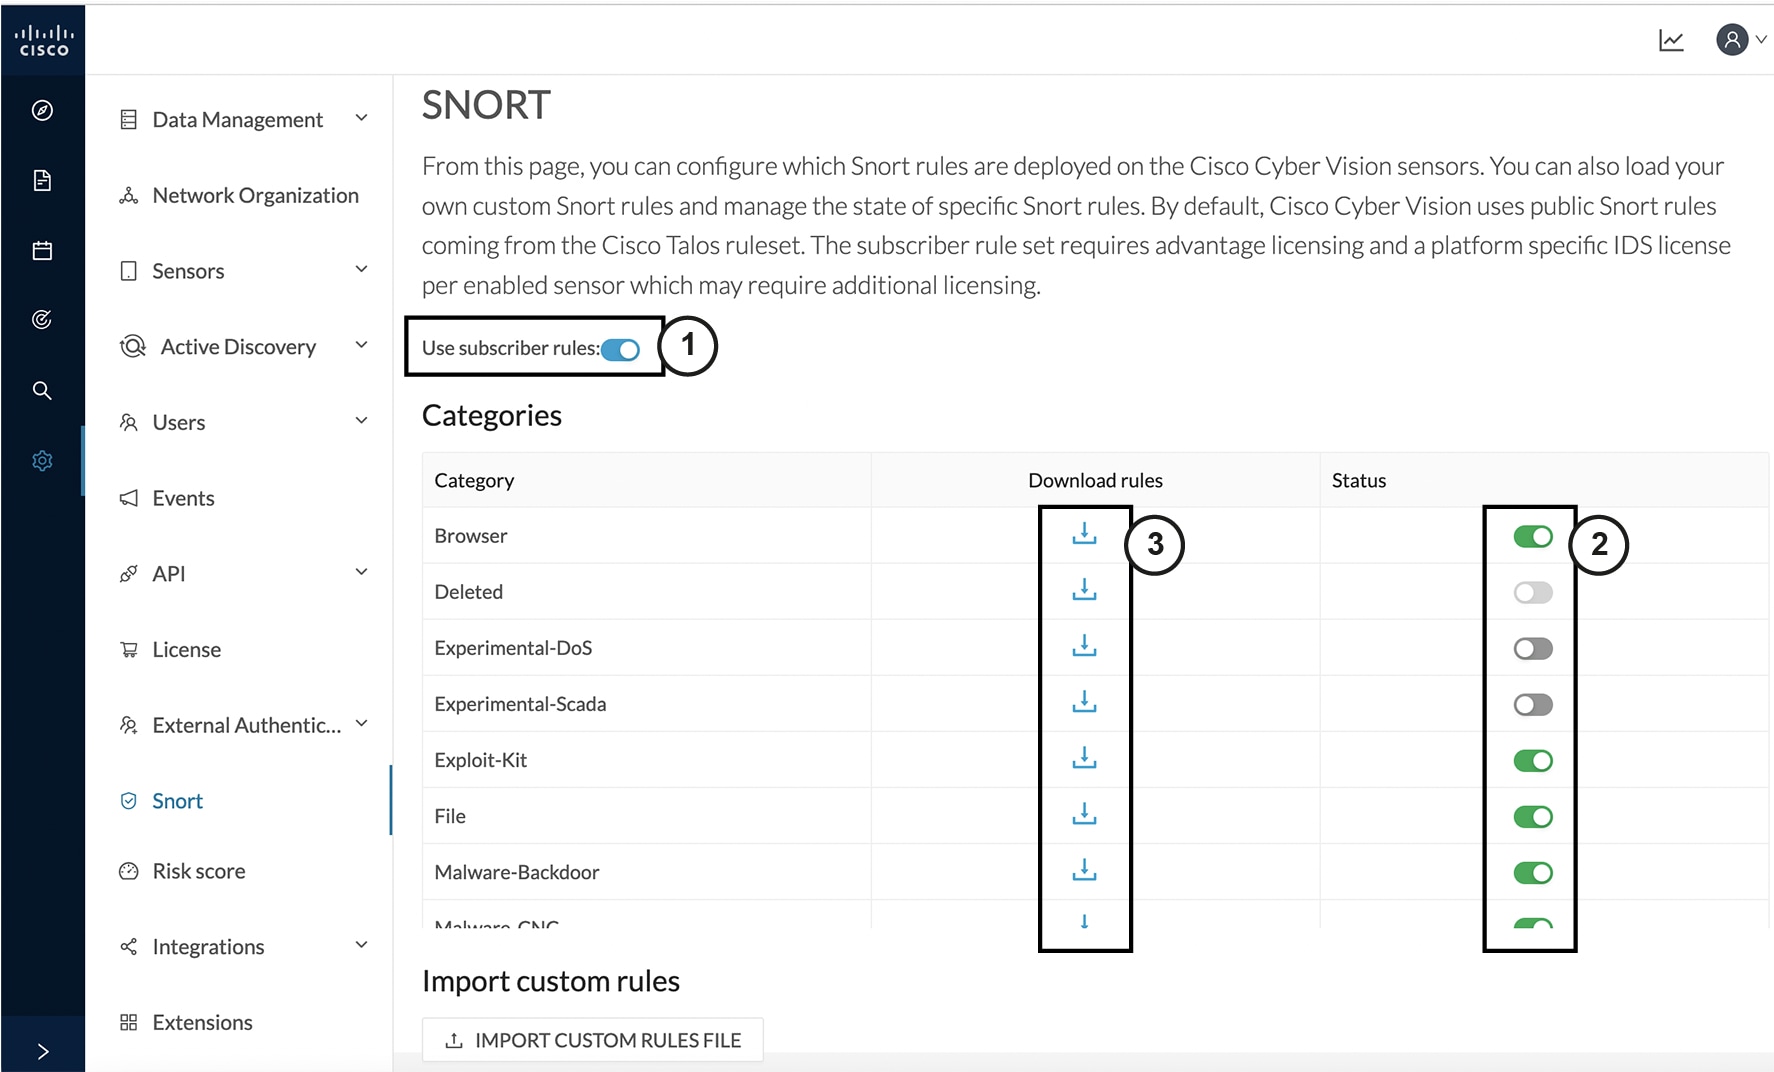Image resolution: width=1774 pixels, height=1072 pixels.
Task: Select the Exploit-Kit category name
Action: (480, 760)
